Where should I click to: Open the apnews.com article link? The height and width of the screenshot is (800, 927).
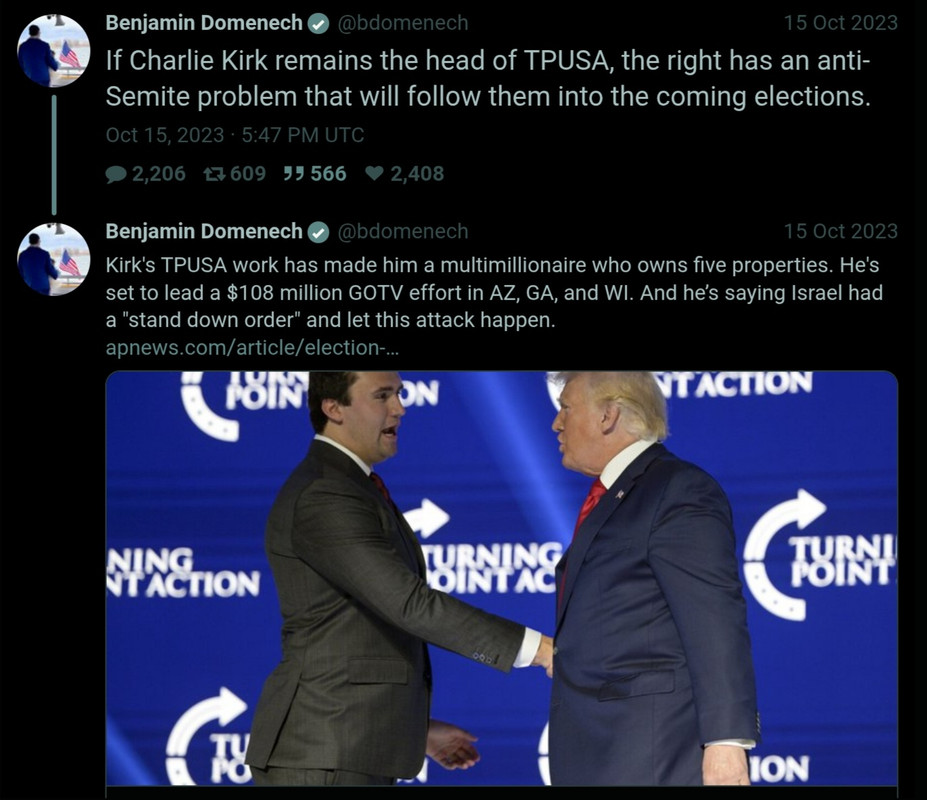[x=252, y=348]
